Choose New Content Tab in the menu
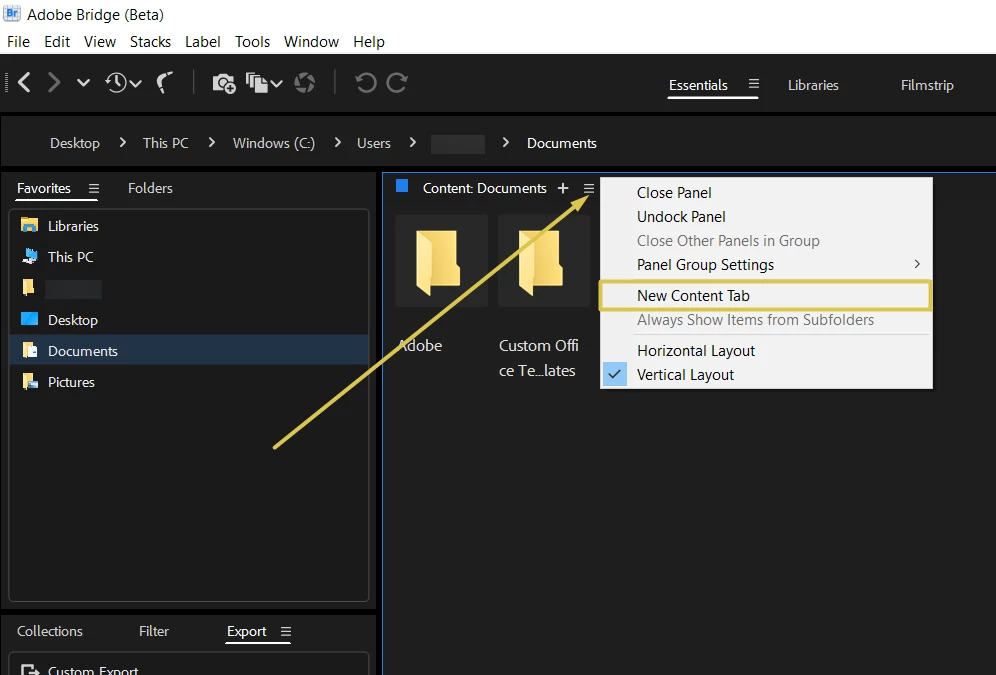The width and height of the screenshot is (996, 675). 766,296
